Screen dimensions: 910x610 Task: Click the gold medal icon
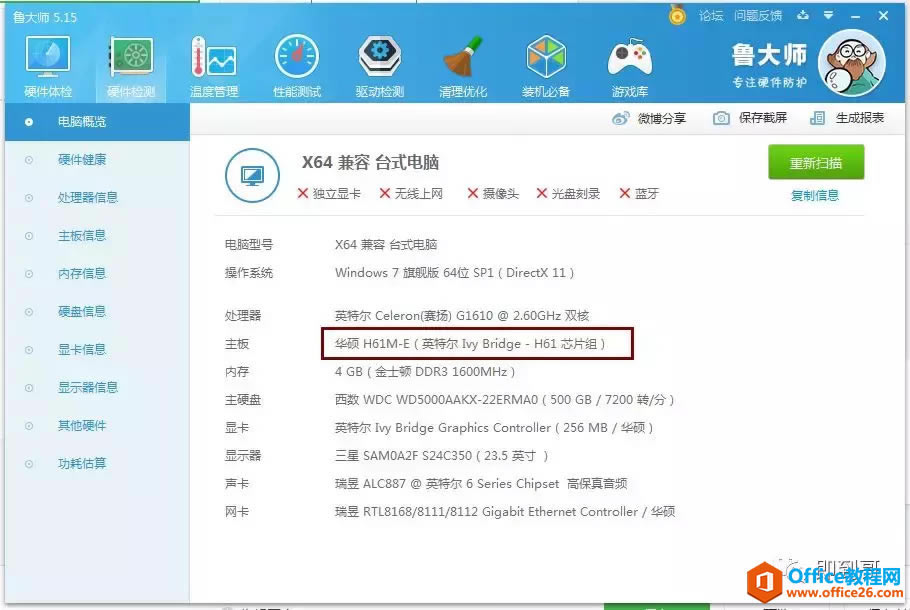(677, 15)
